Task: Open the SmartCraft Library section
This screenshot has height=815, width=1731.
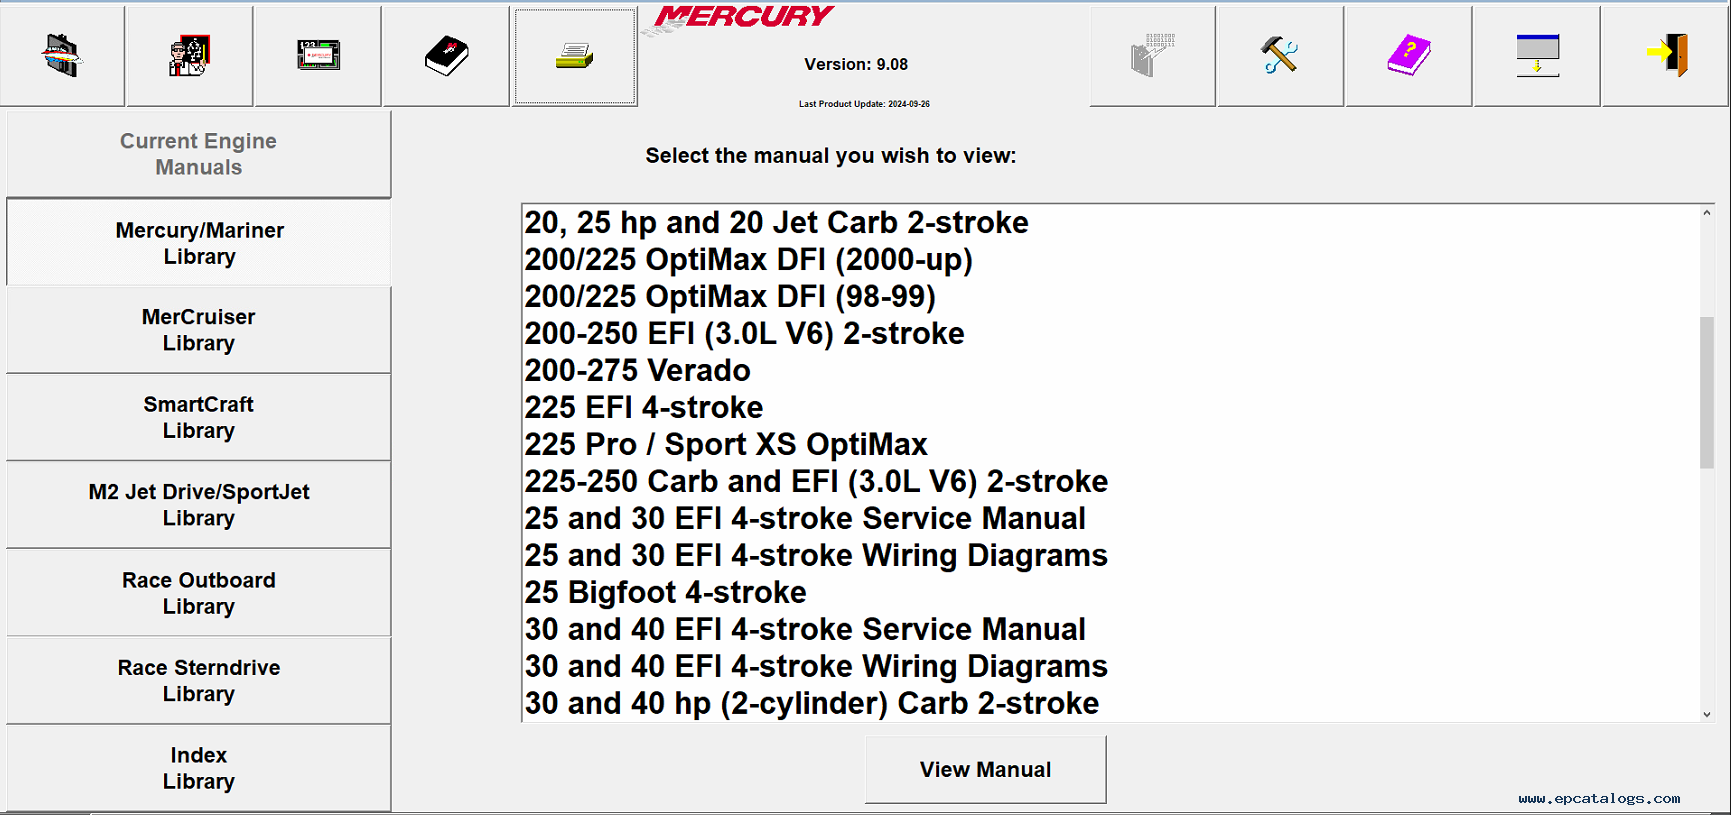Action: (x=198, y=417)
